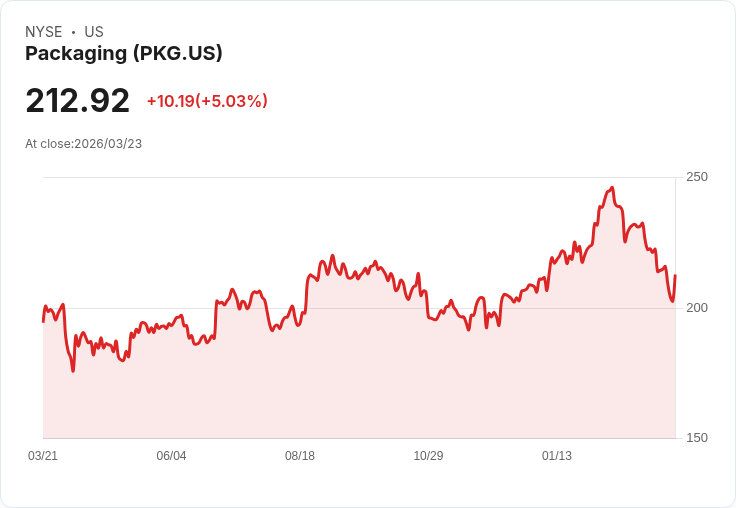Click the At close 2026/03/23 text

click(83, 144)
